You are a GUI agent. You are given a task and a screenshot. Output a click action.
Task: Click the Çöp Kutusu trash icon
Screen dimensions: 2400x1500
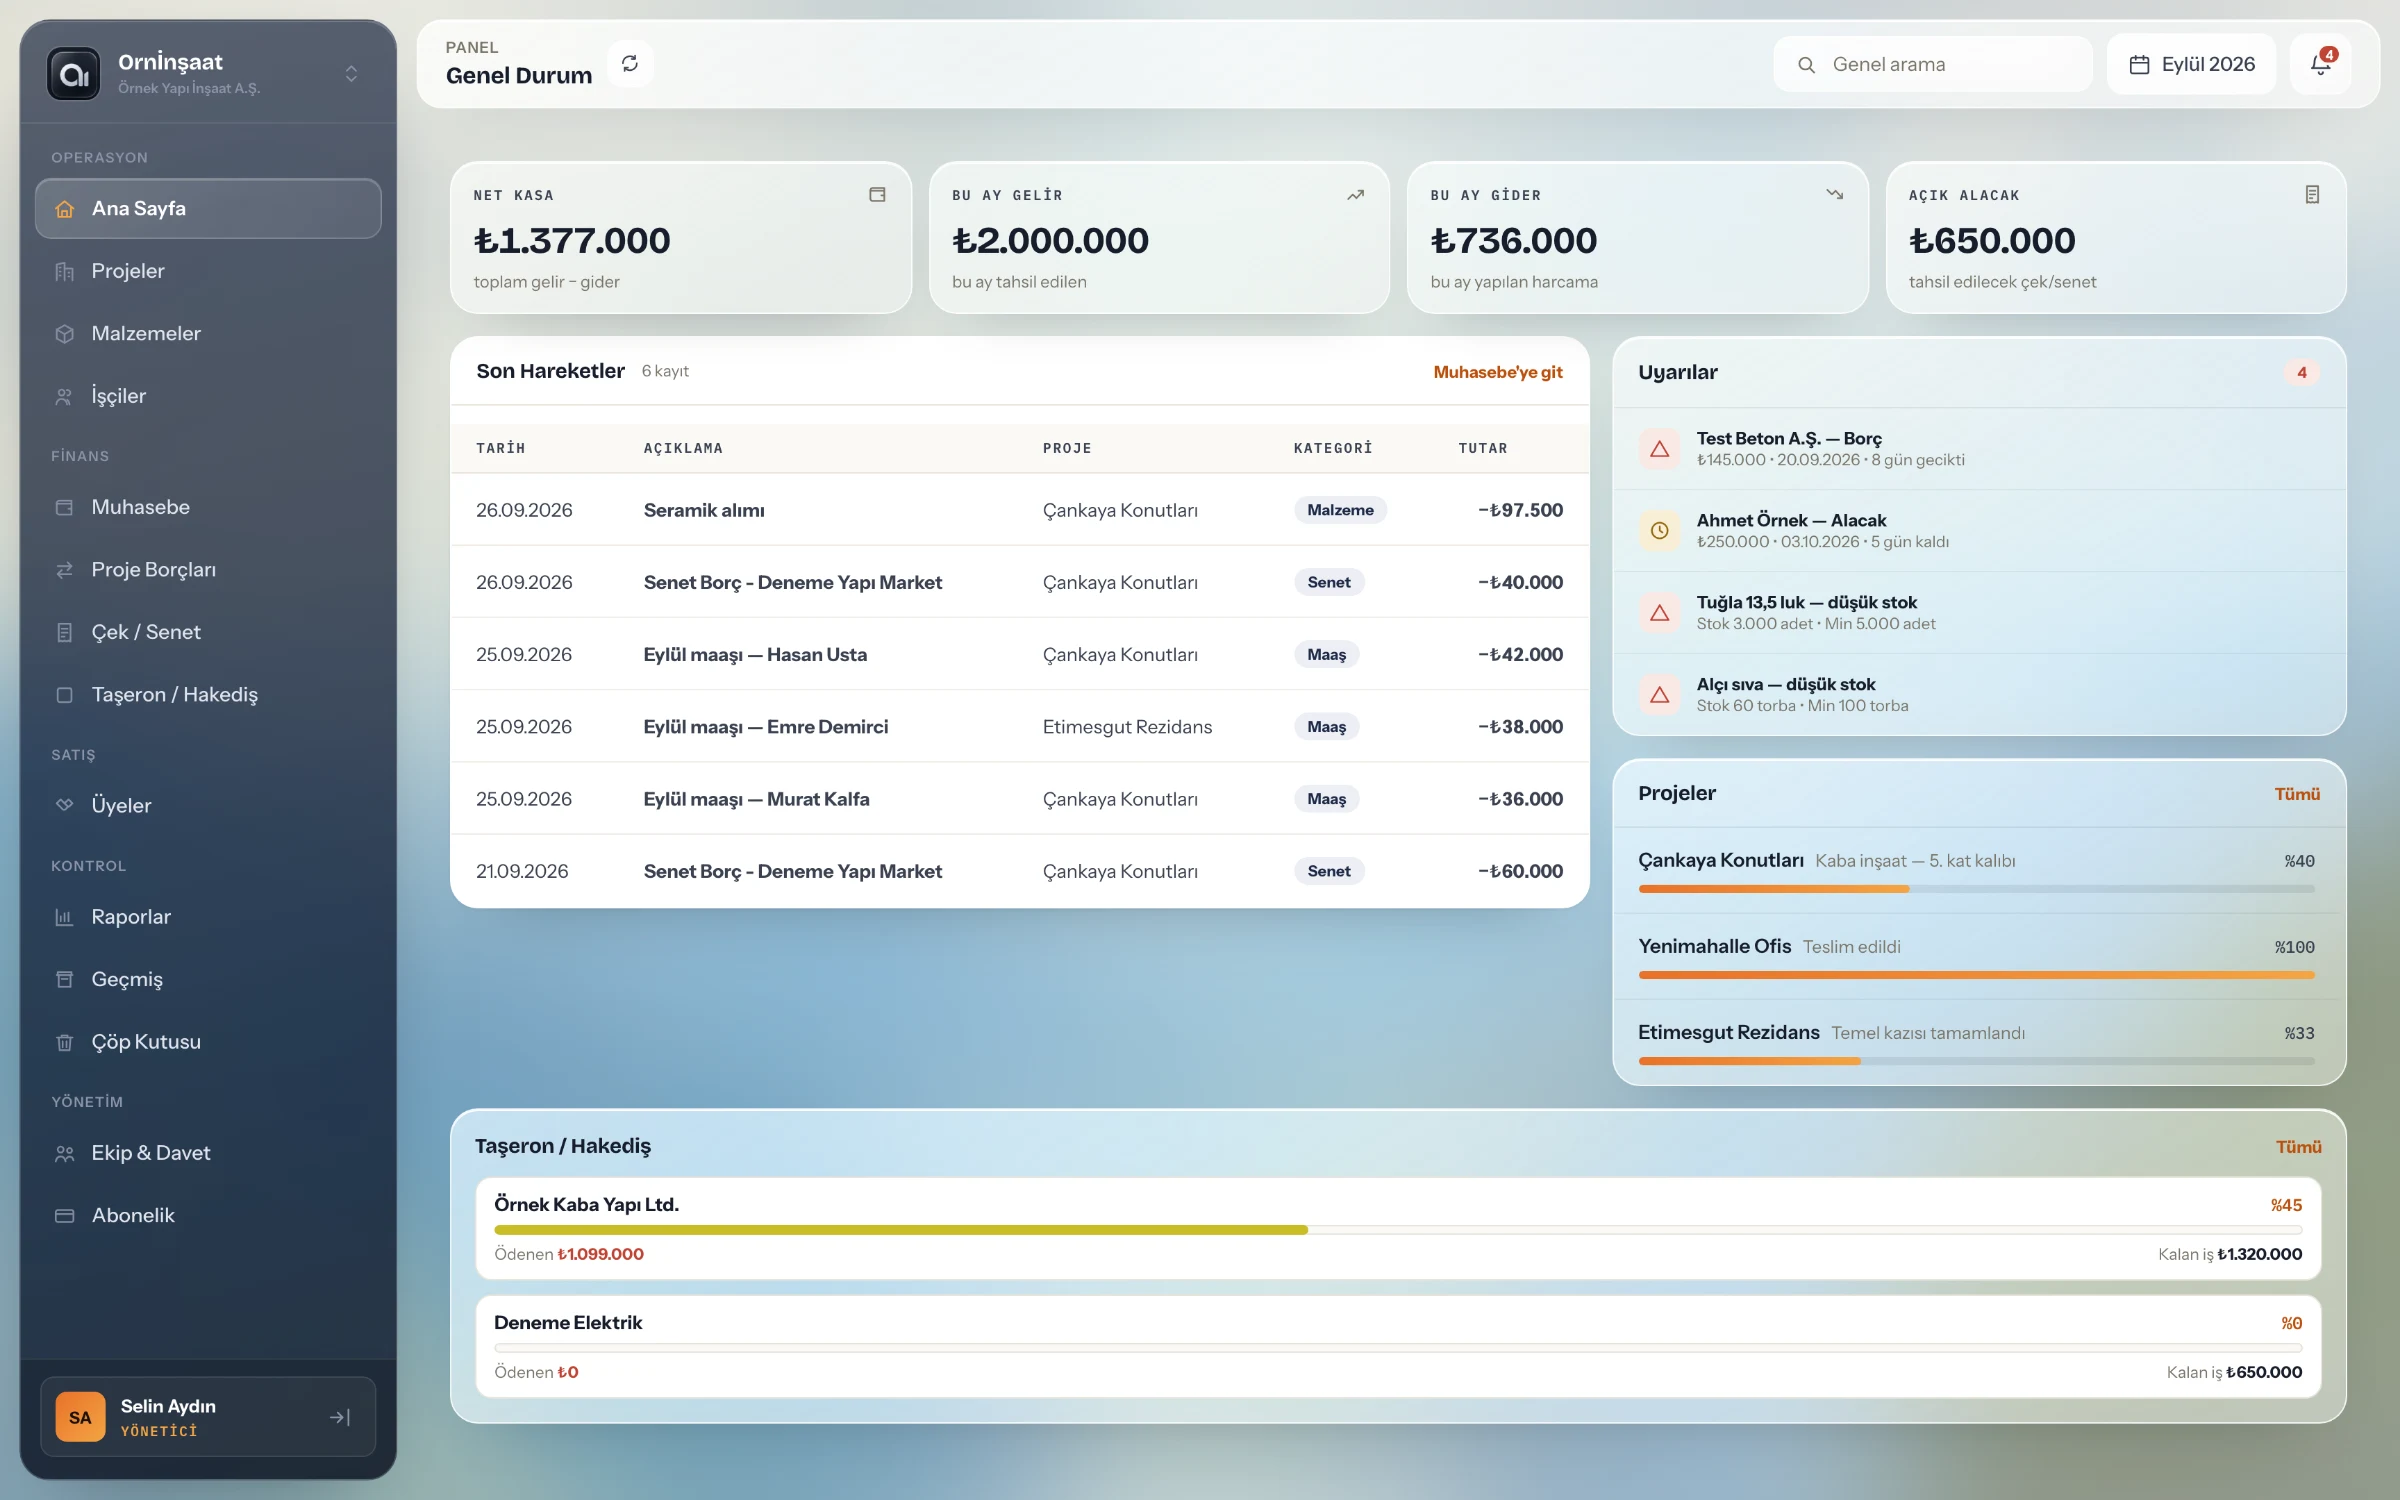pos(65,1042)
